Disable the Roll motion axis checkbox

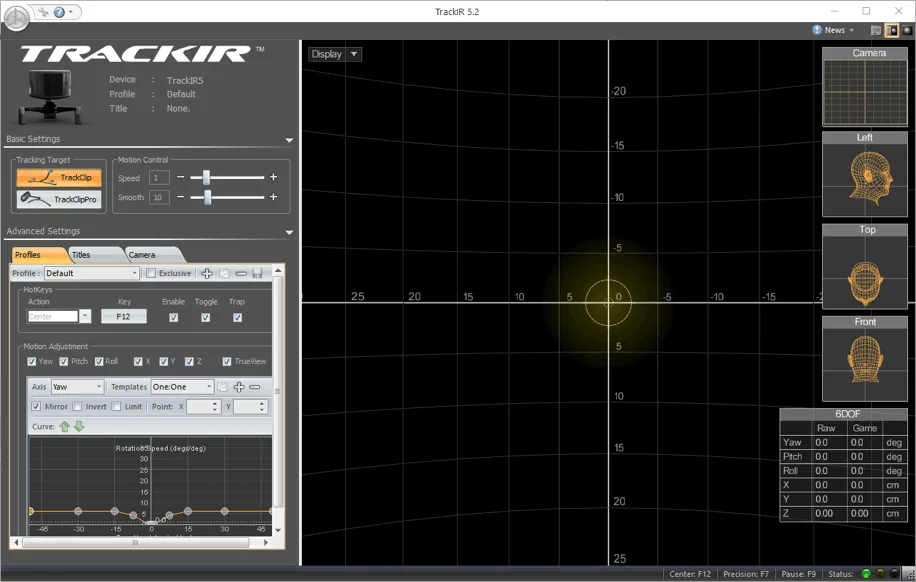[x=99, y=362]
